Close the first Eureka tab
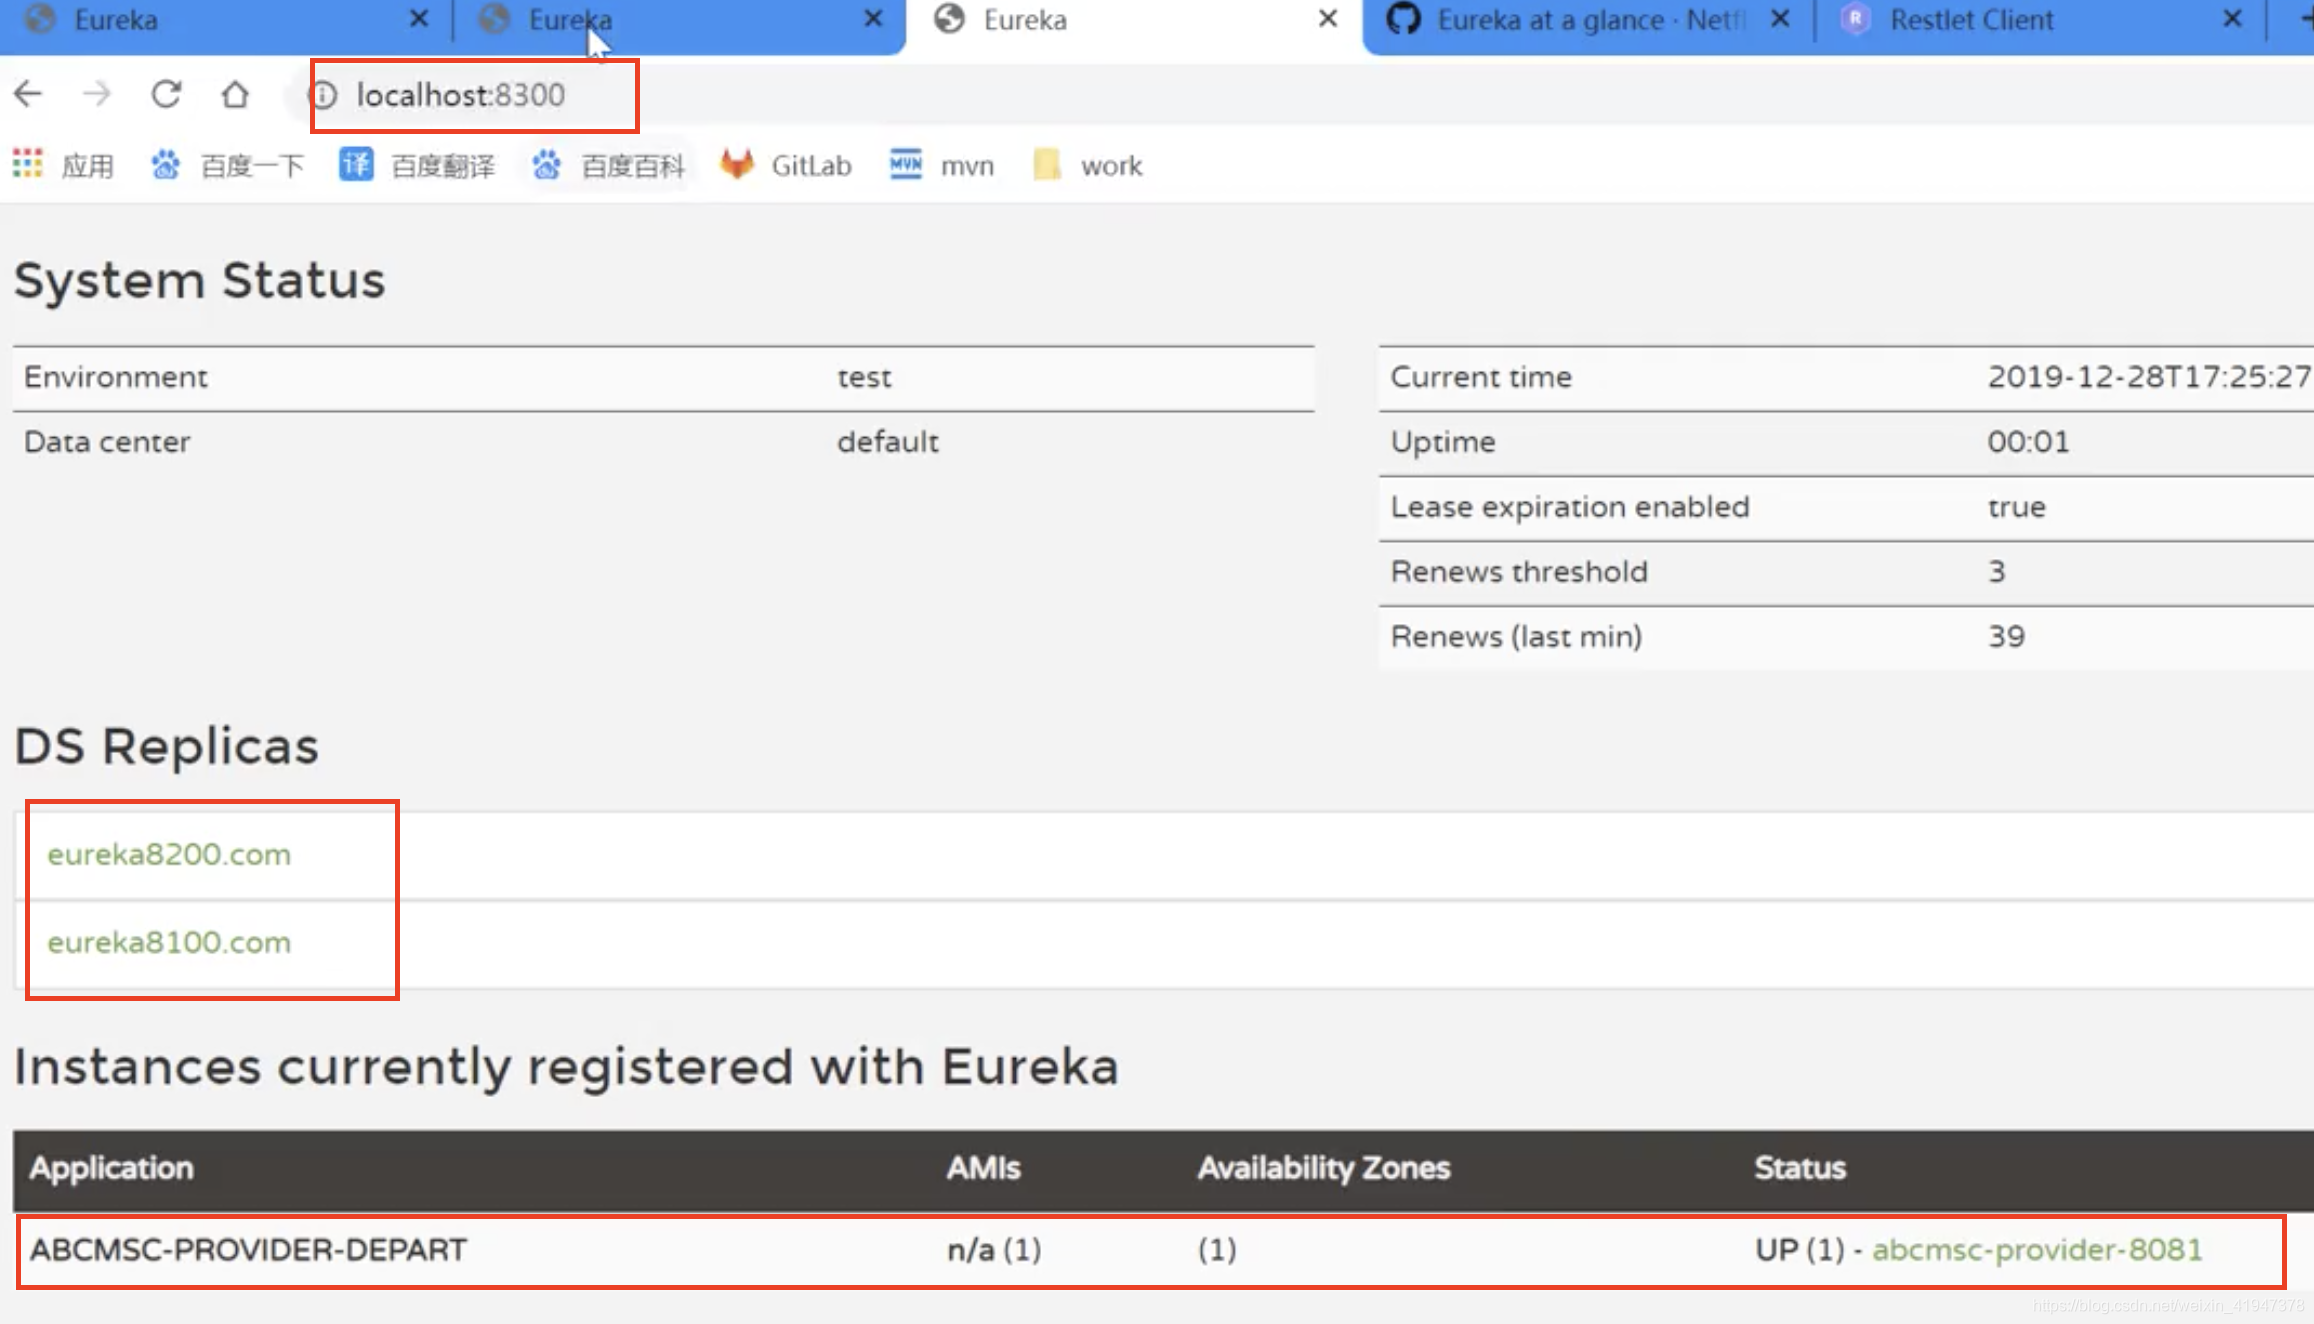 419,19
